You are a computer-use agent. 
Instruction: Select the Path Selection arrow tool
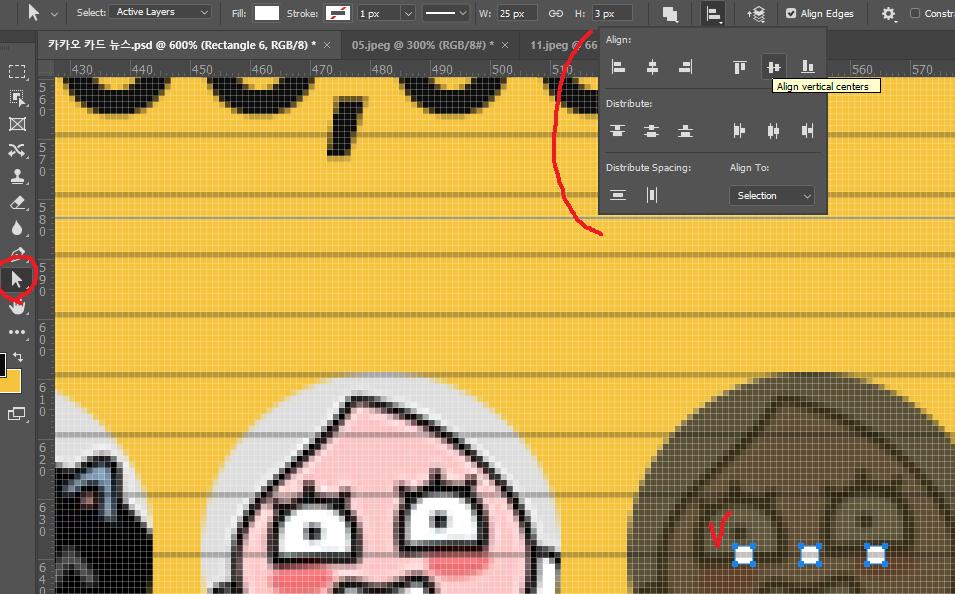[17, 280]
